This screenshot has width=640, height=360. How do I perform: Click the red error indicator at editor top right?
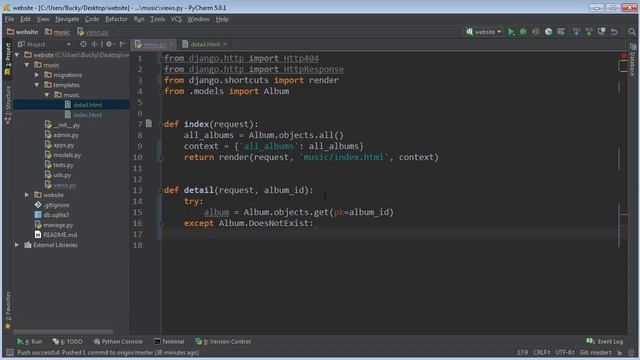point(624,56)
